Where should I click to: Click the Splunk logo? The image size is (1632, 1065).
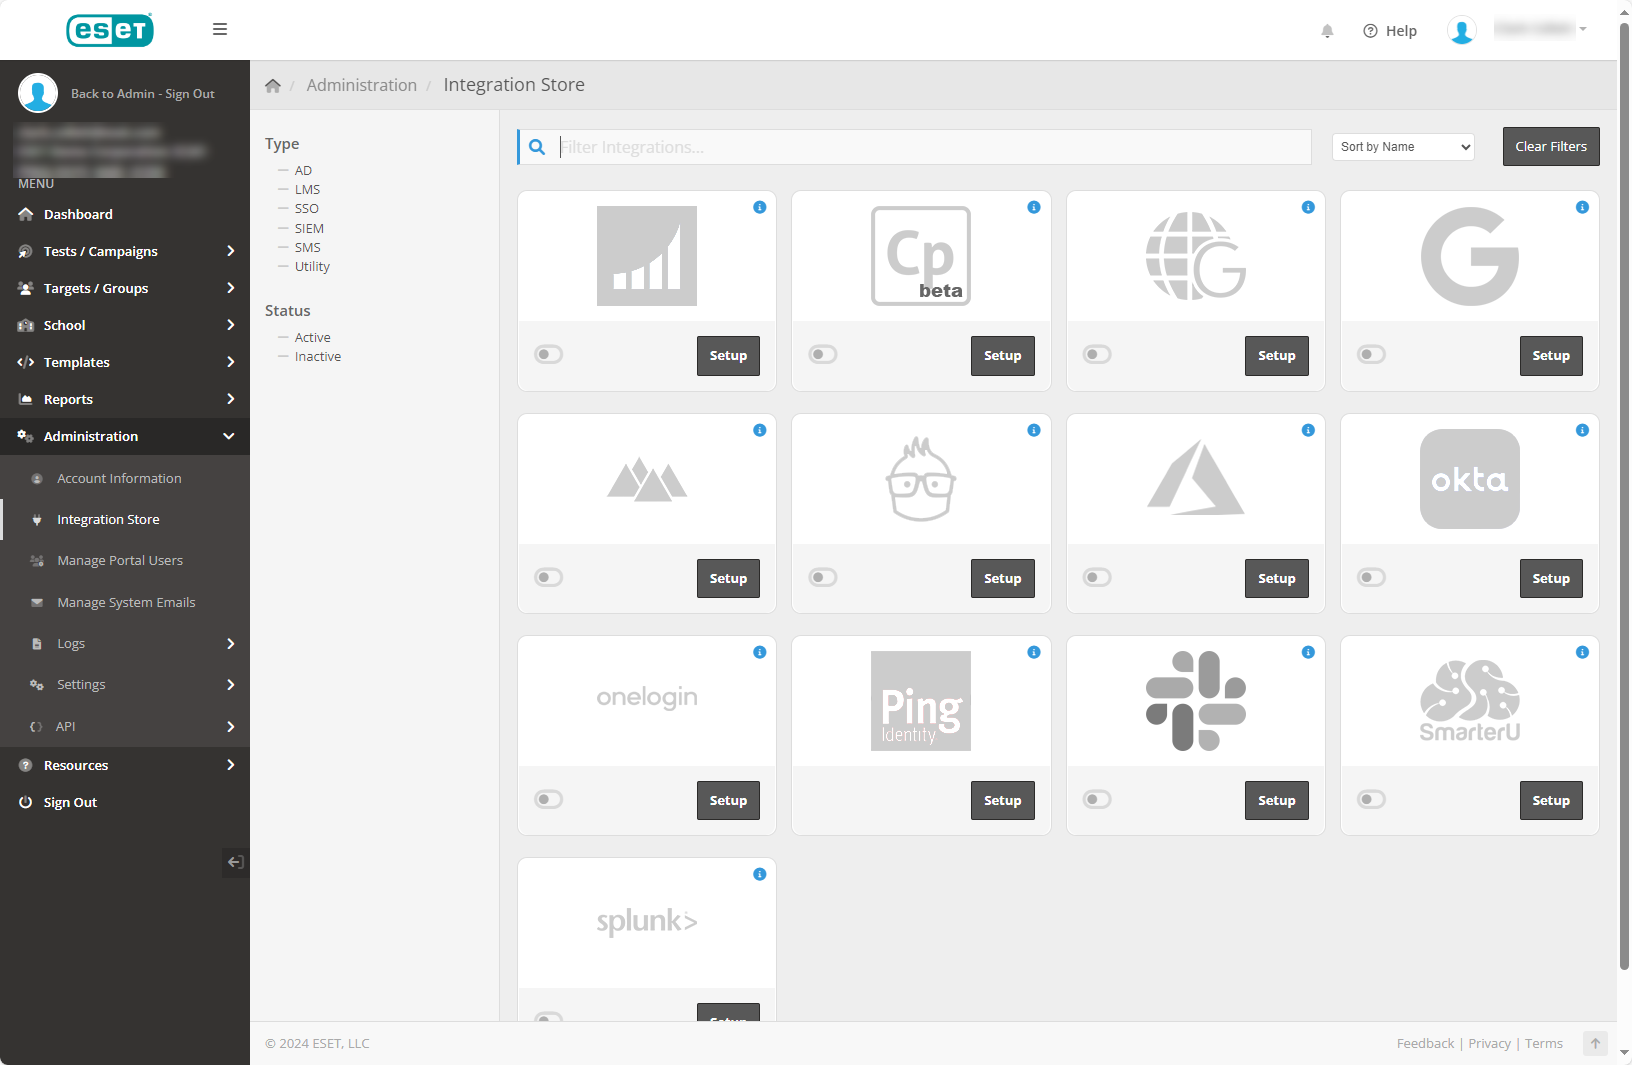point(647,921)
